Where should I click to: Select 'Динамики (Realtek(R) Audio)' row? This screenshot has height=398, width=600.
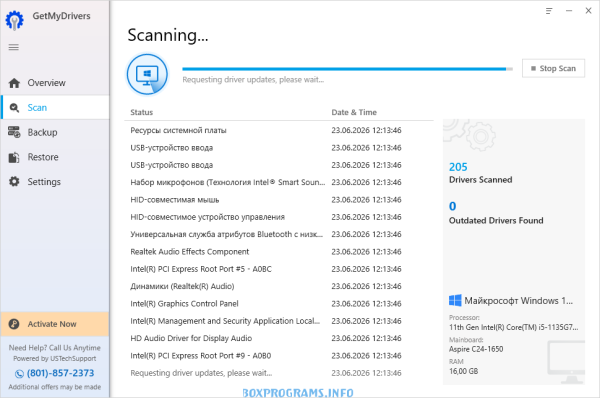click(279, 286)
